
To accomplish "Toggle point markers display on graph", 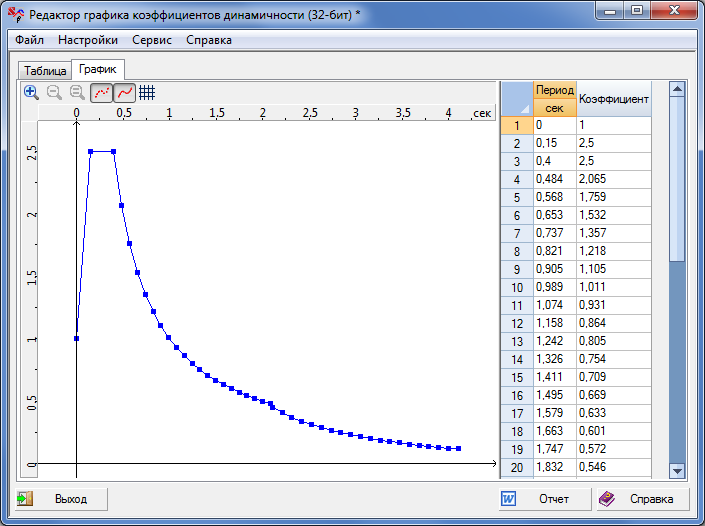I will [x=101, y=92].
